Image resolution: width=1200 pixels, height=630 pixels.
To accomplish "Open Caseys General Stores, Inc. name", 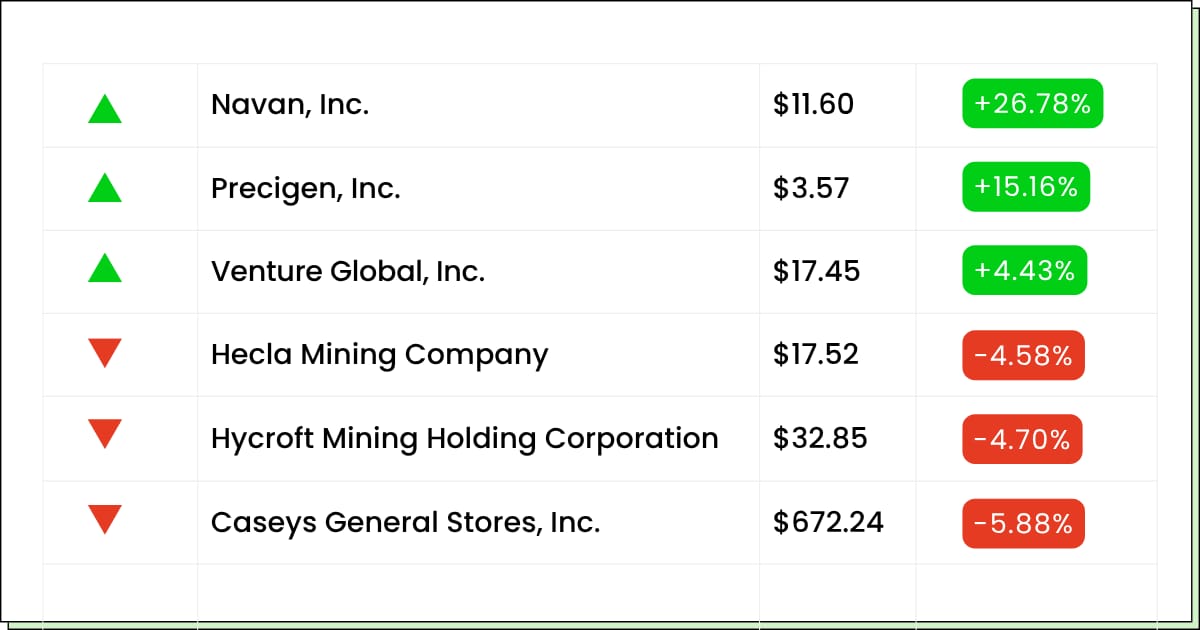I will pos(406,523).
